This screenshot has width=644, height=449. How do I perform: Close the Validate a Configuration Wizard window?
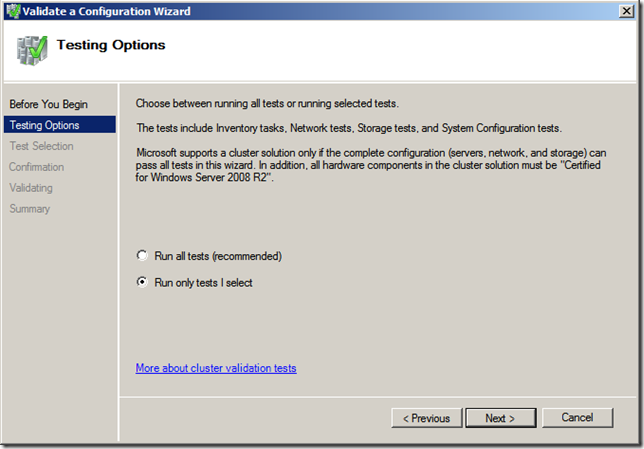[x=626, y=11]
